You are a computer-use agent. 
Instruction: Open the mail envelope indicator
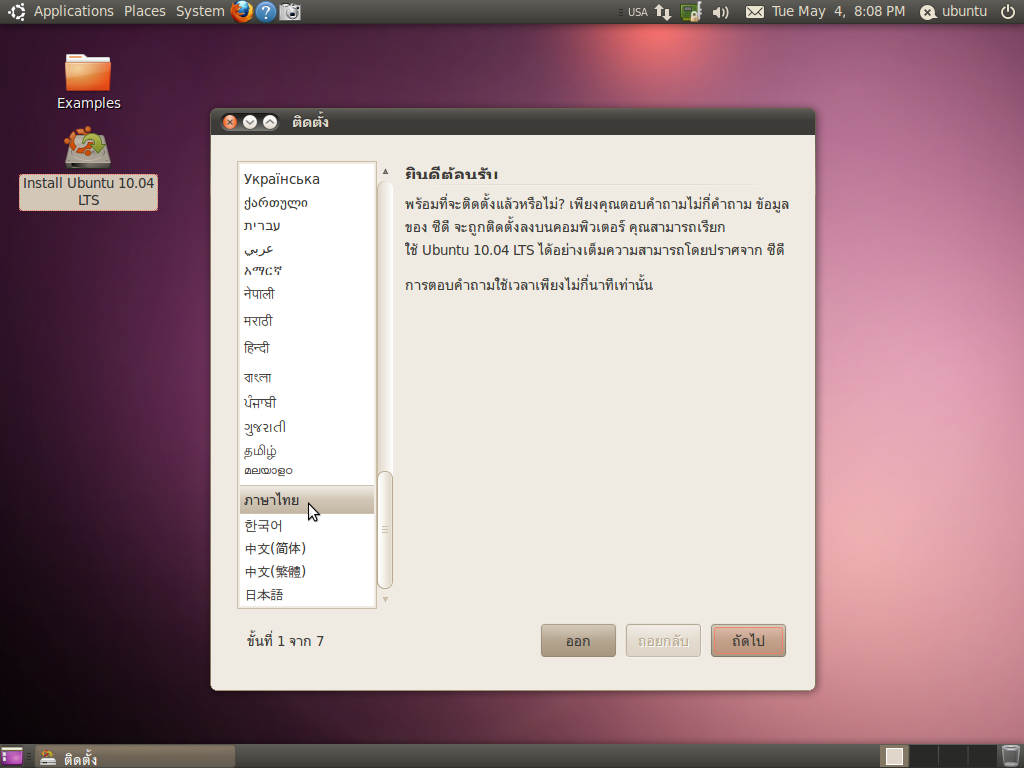click(x=755, y=12)
